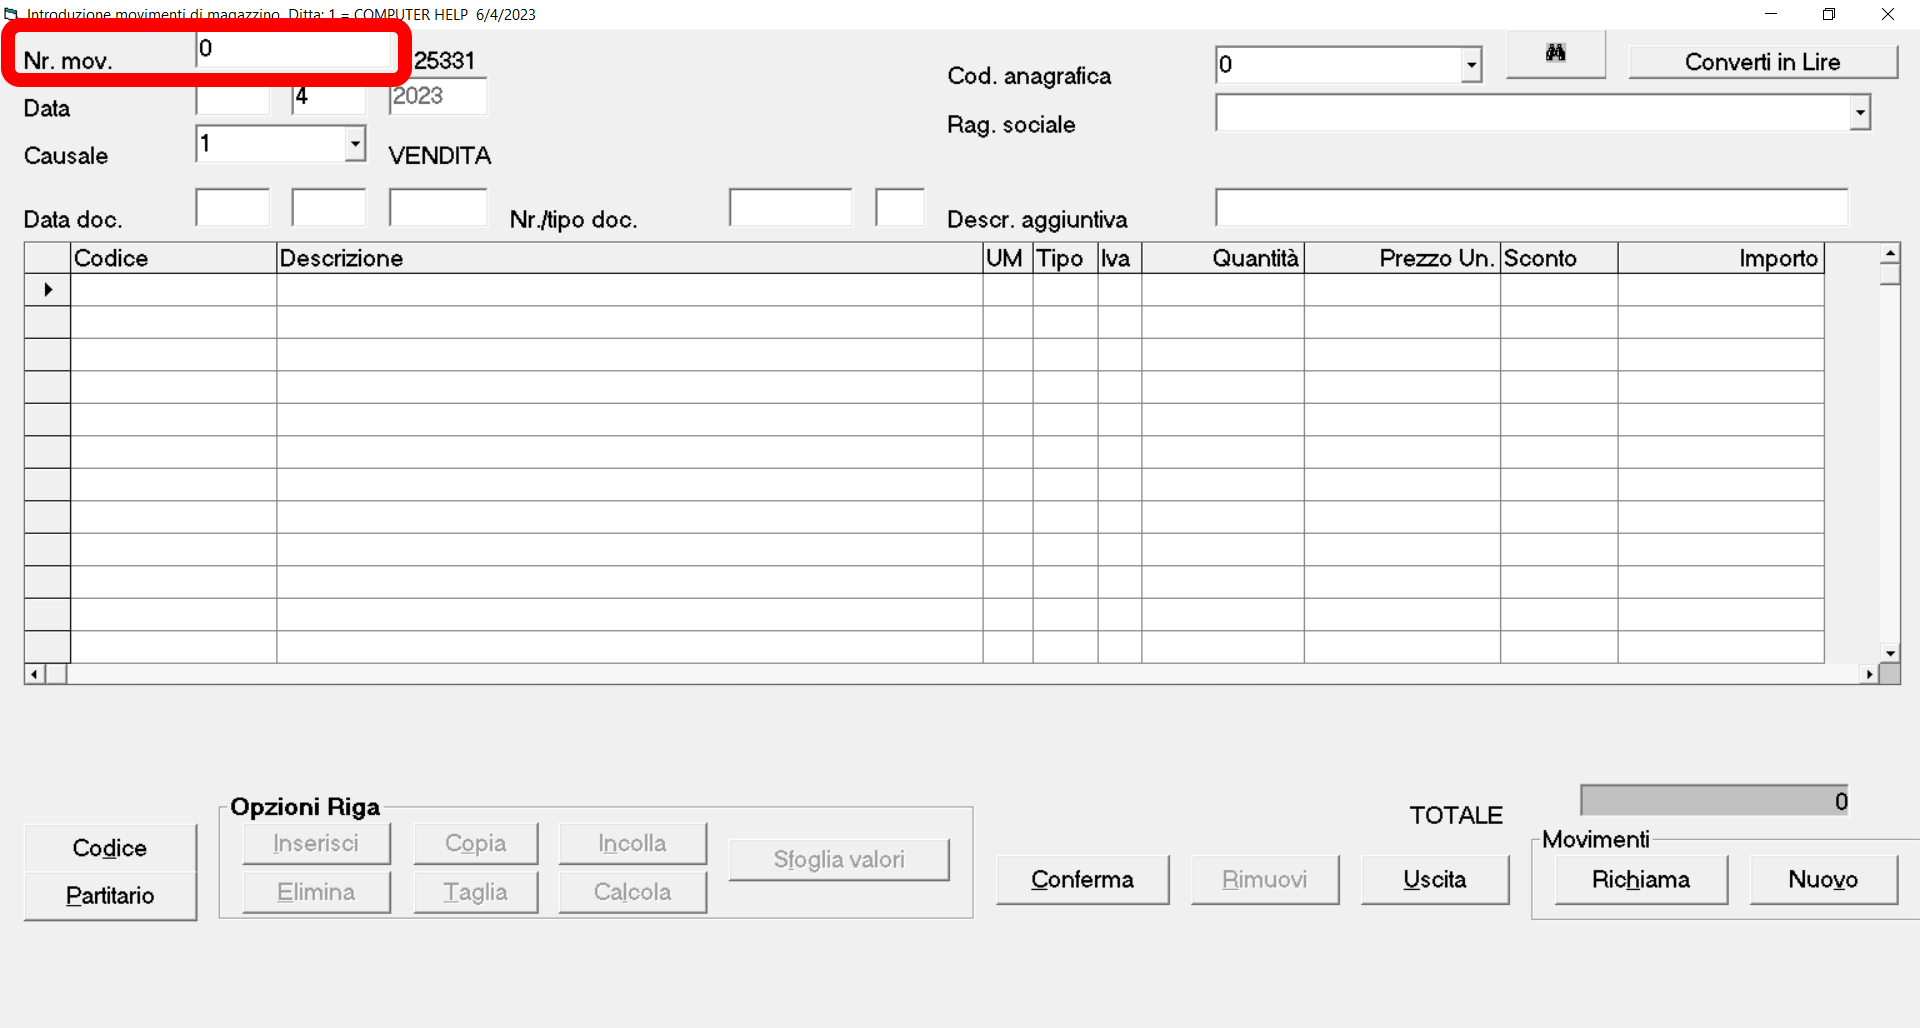Click the Incolla button
The height and width of the screenshot is (1028, 1920).
tap(632, 844)
